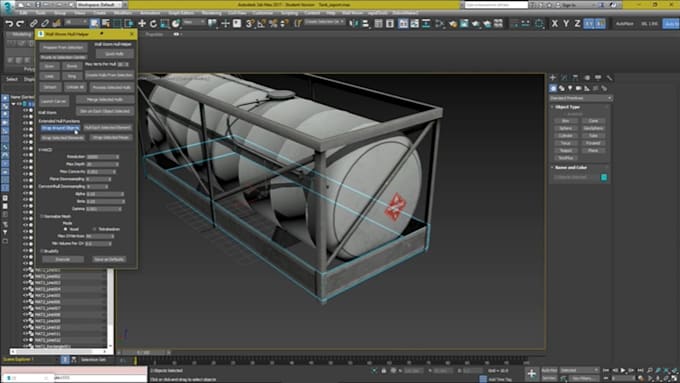This screenshot has height=383, width=680.
Task: Toggle visibility eye for MAT2_Line002
Action: [x=26, y=276]
